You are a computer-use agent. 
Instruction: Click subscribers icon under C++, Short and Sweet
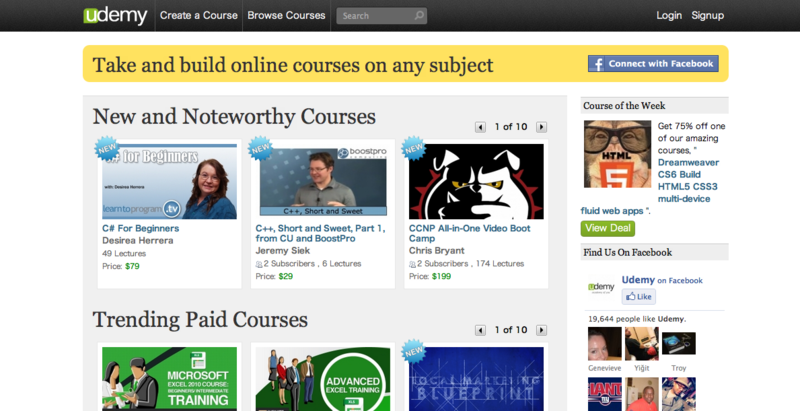tap(259, 264)
